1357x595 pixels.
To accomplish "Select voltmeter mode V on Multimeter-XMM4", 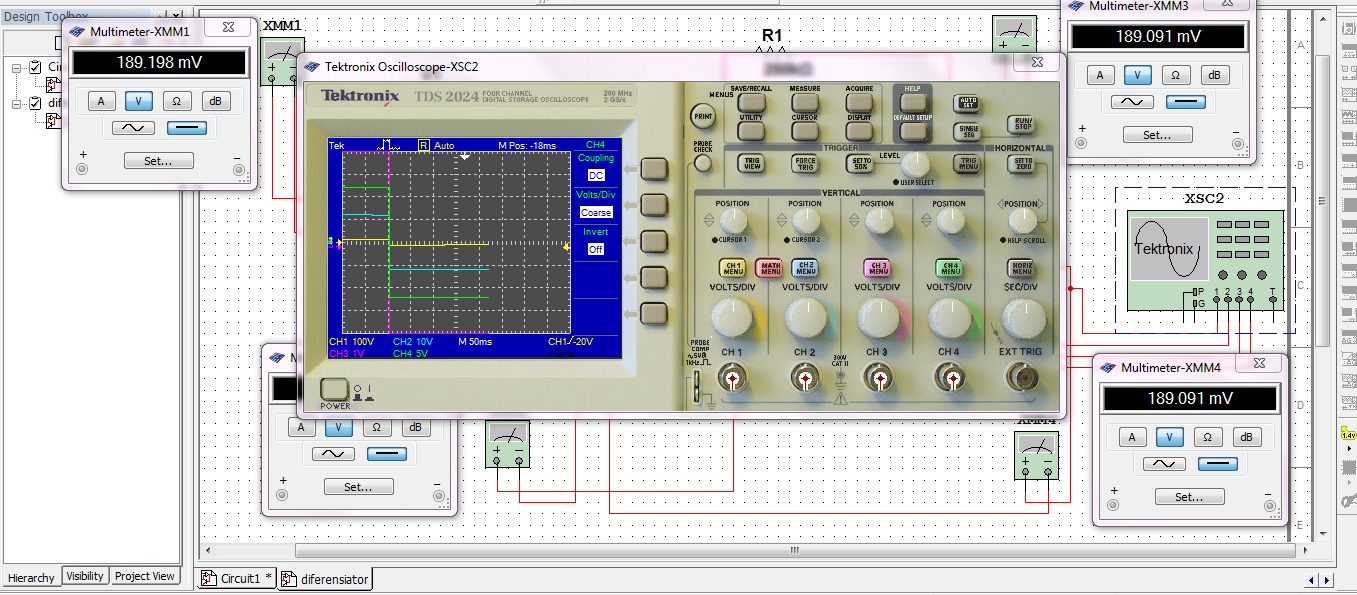I will 1169,437.
